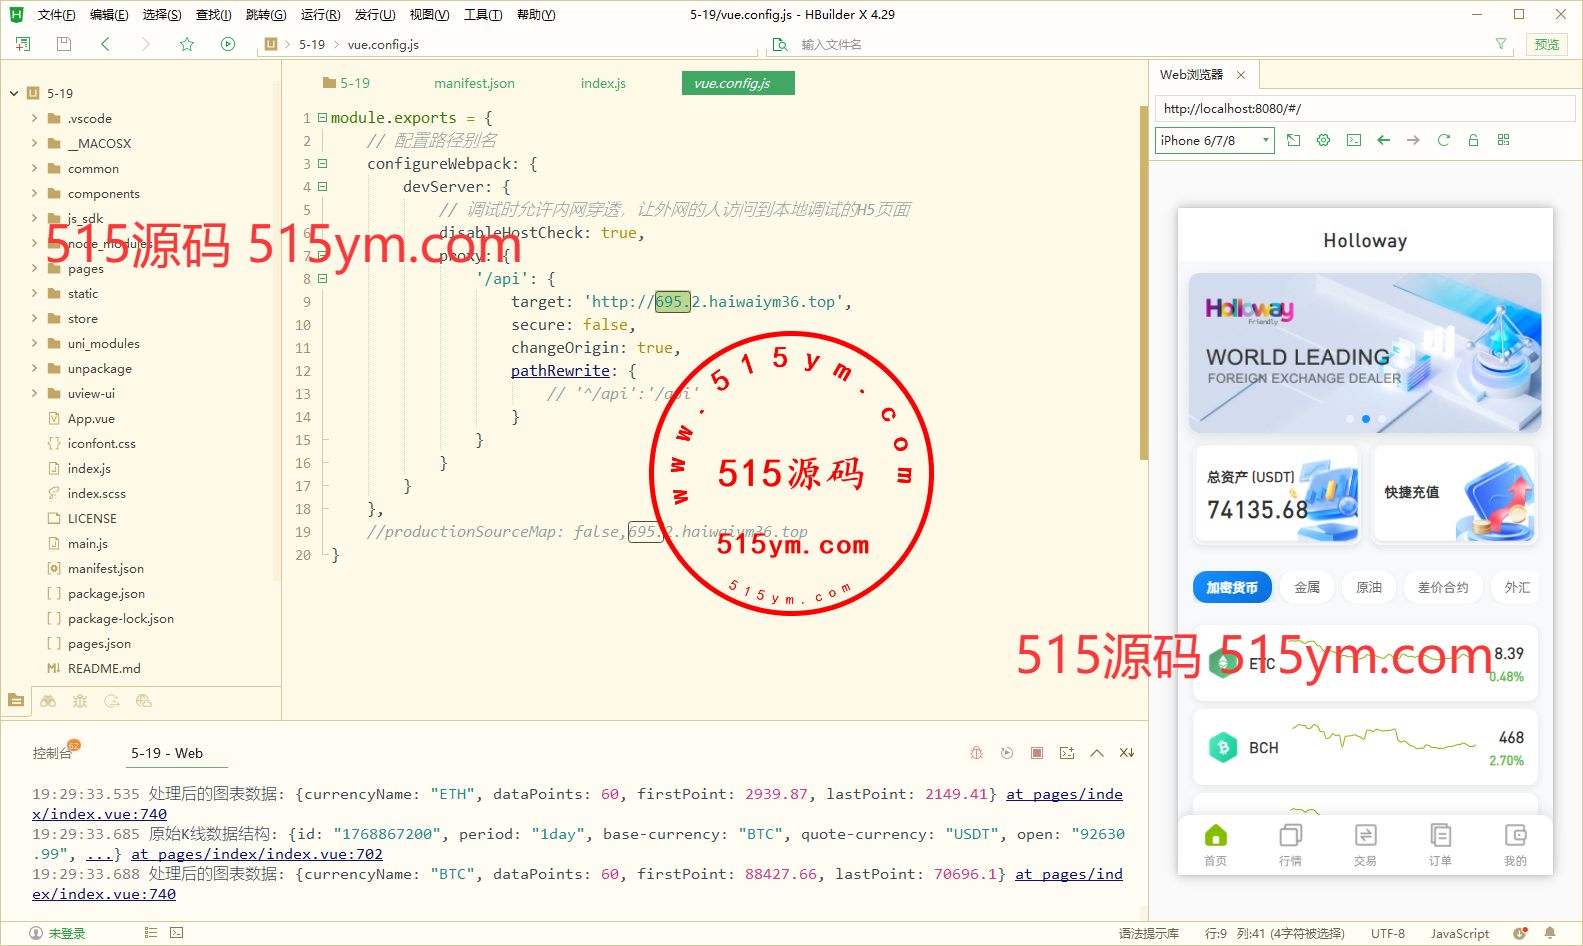Click the QR code icon in browser toolbar
The image size is (1583, 946).
pyautogui.click(x=1503, y=140)
